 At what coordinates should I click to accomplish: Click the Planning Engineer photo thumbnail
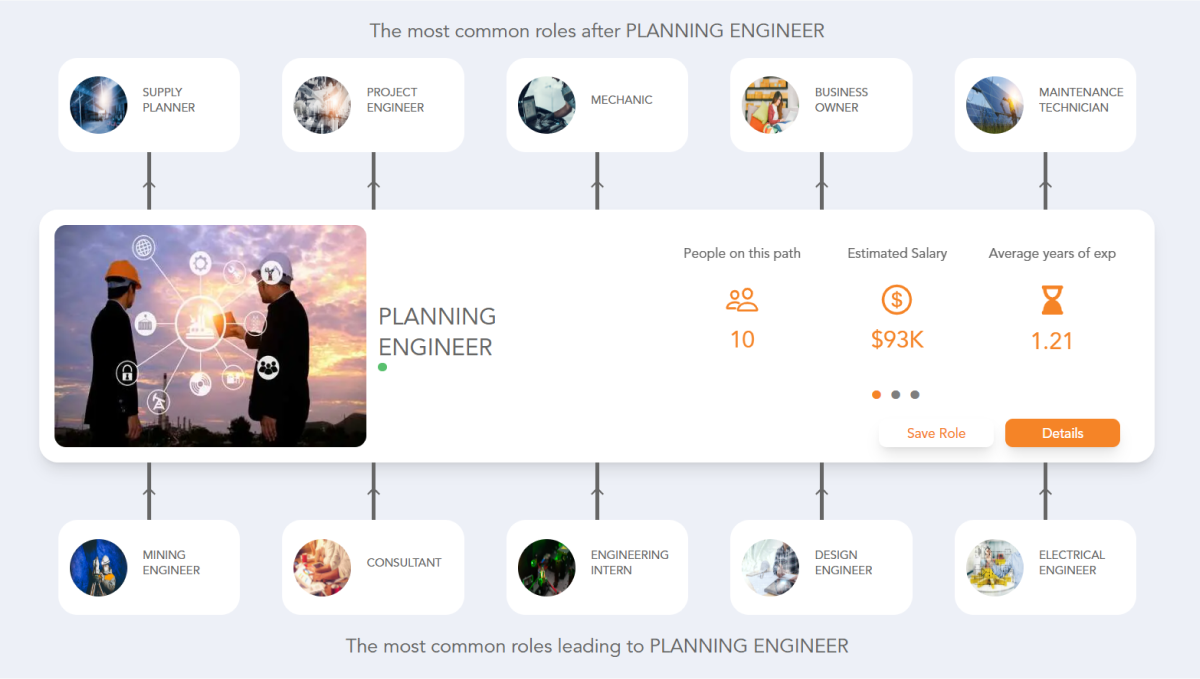coord(210,335)
